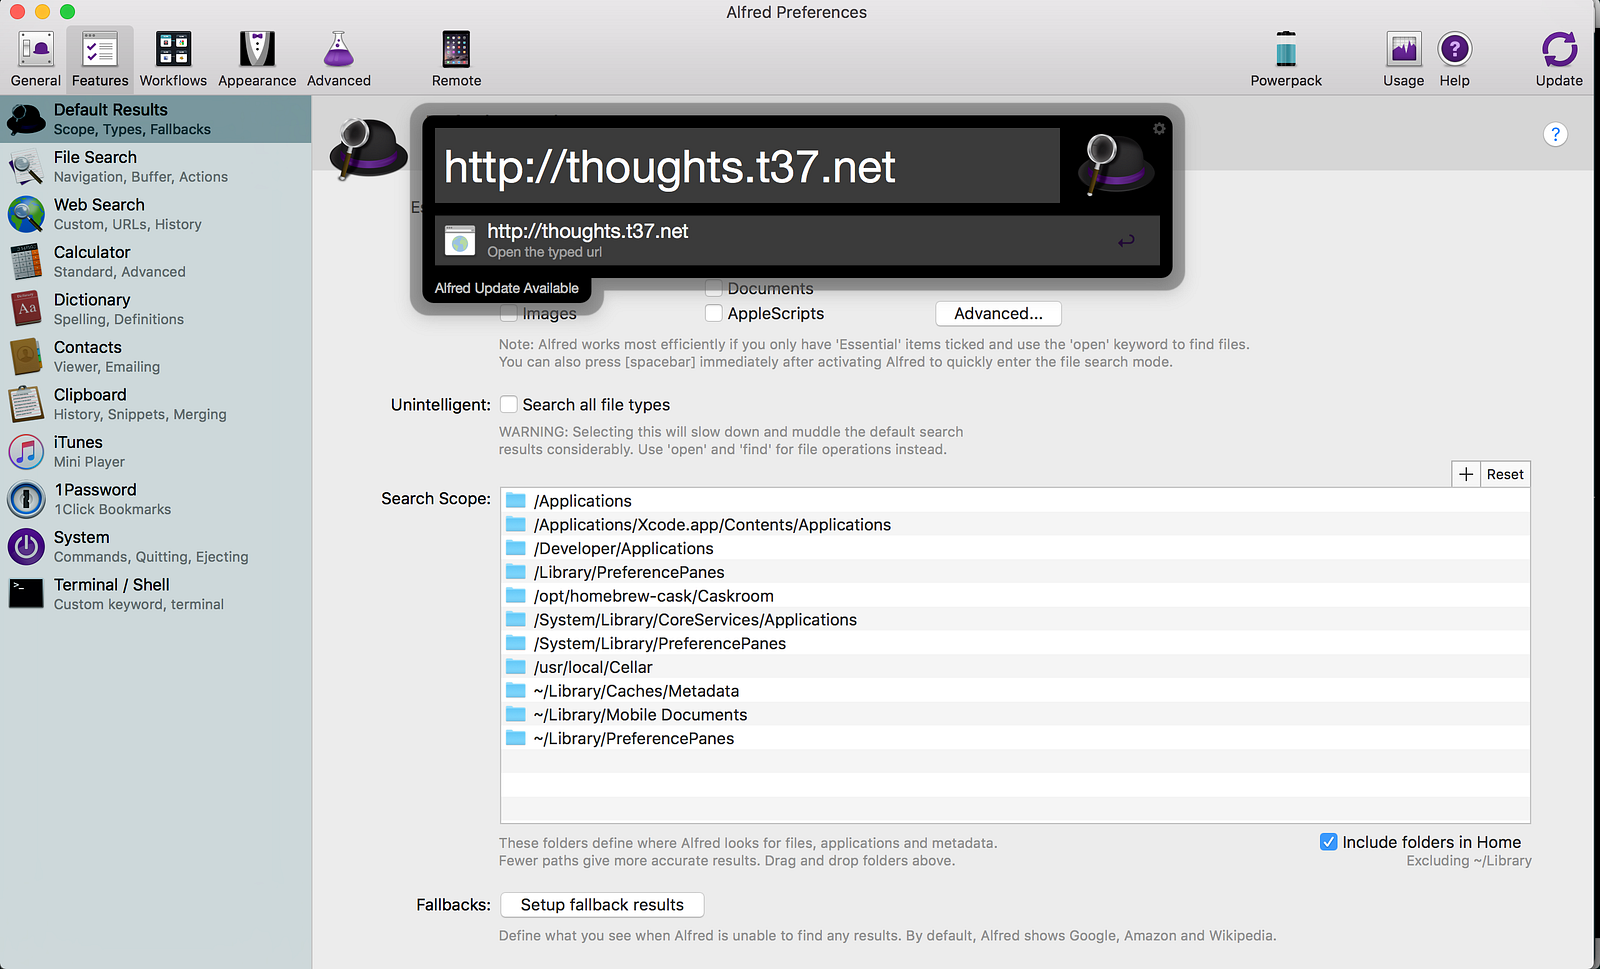Select the /Applications scope row
Screen dimensions: 1600x969
[1015, 501]
